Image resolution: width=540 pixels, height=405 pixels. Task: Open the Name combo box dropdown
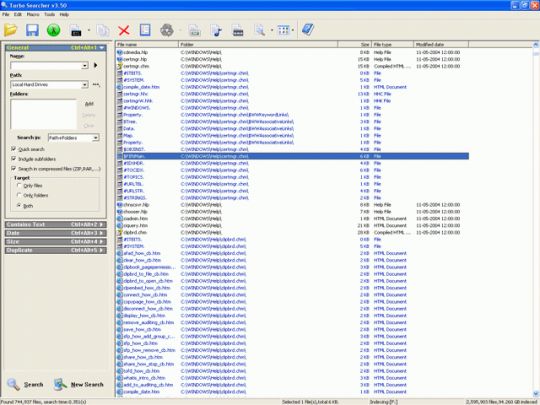point(85,65)
